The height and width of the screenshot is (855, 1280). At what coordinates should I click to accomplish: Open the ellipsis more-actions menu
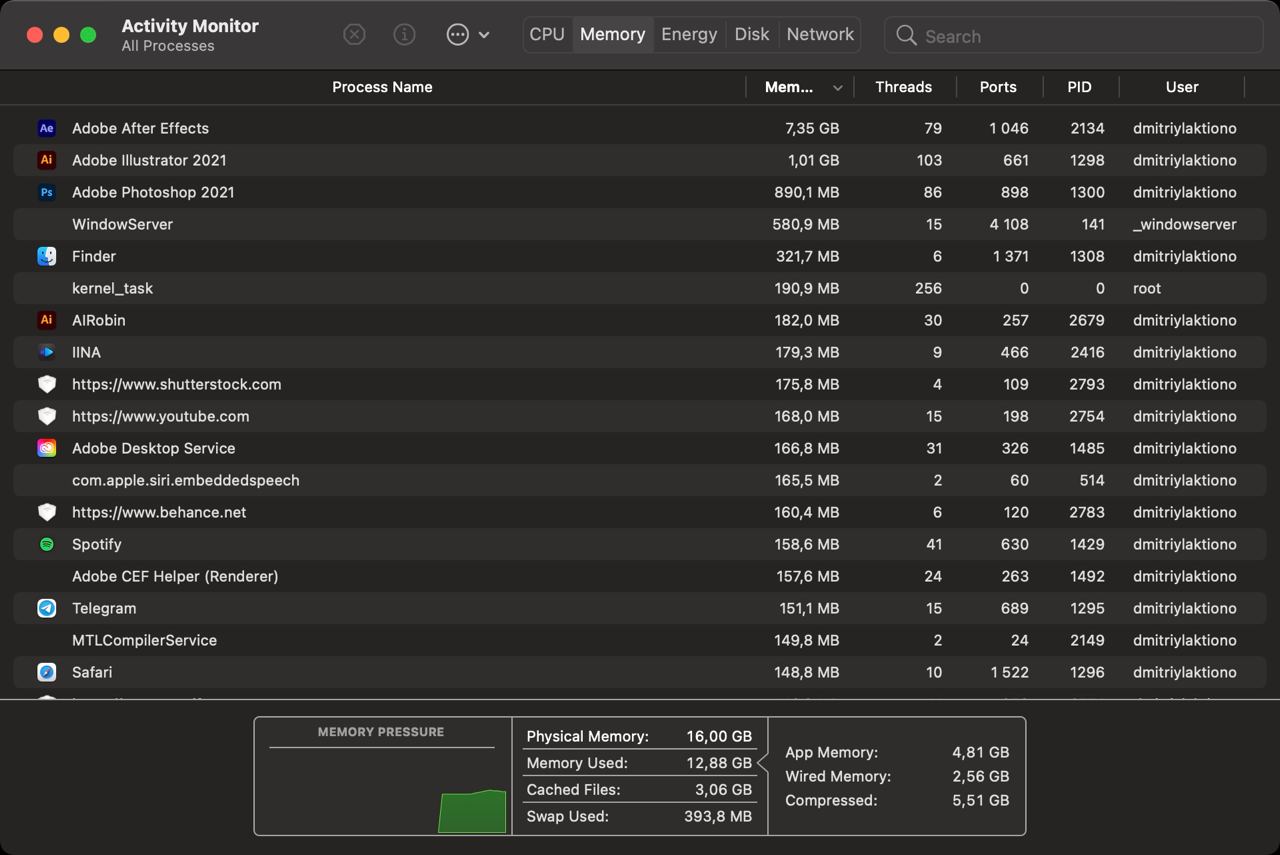[x=467, y=34]
